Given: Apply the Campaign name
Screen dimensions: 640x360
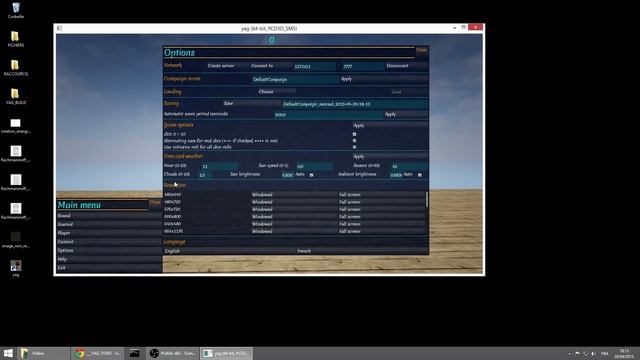Looking at the screenshot, I should pos(384,79).
